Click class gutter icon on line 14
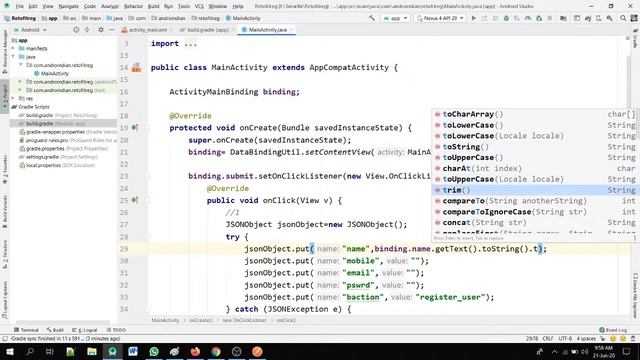 136,68
